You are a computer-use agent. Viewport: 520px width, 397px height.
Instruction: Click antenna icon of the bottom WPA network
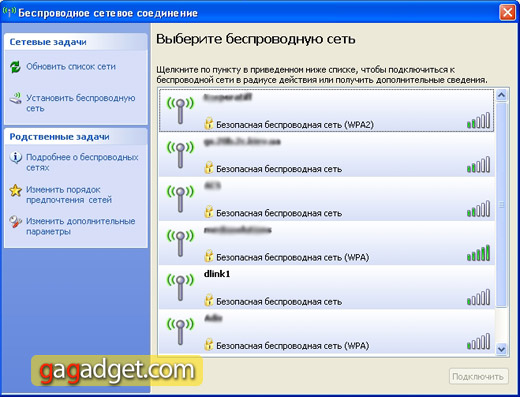(180, 331)
